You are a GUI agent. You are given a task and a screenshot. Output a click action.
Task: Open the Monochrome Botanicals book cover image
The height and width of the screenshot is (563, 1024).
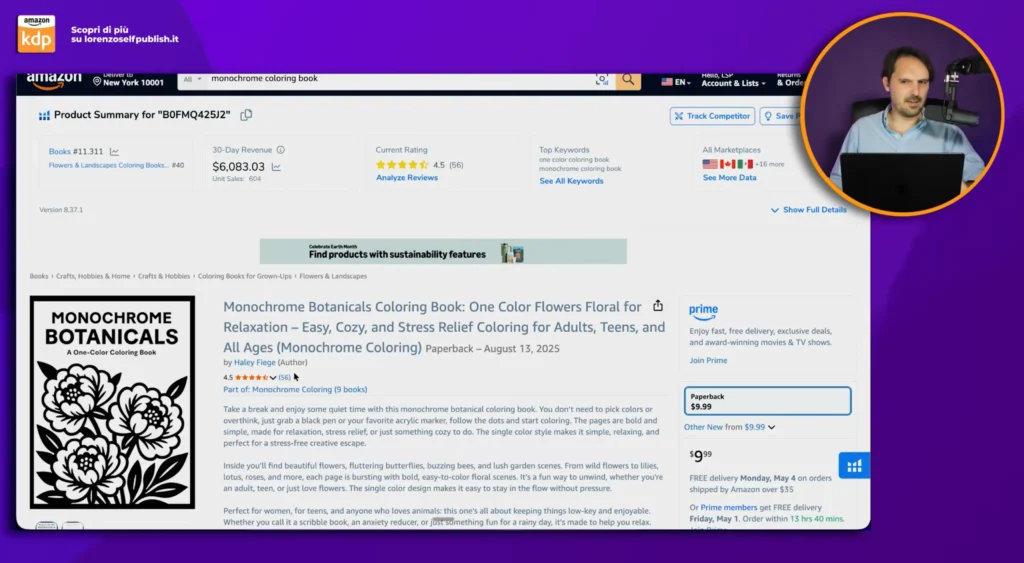(112, 402)
